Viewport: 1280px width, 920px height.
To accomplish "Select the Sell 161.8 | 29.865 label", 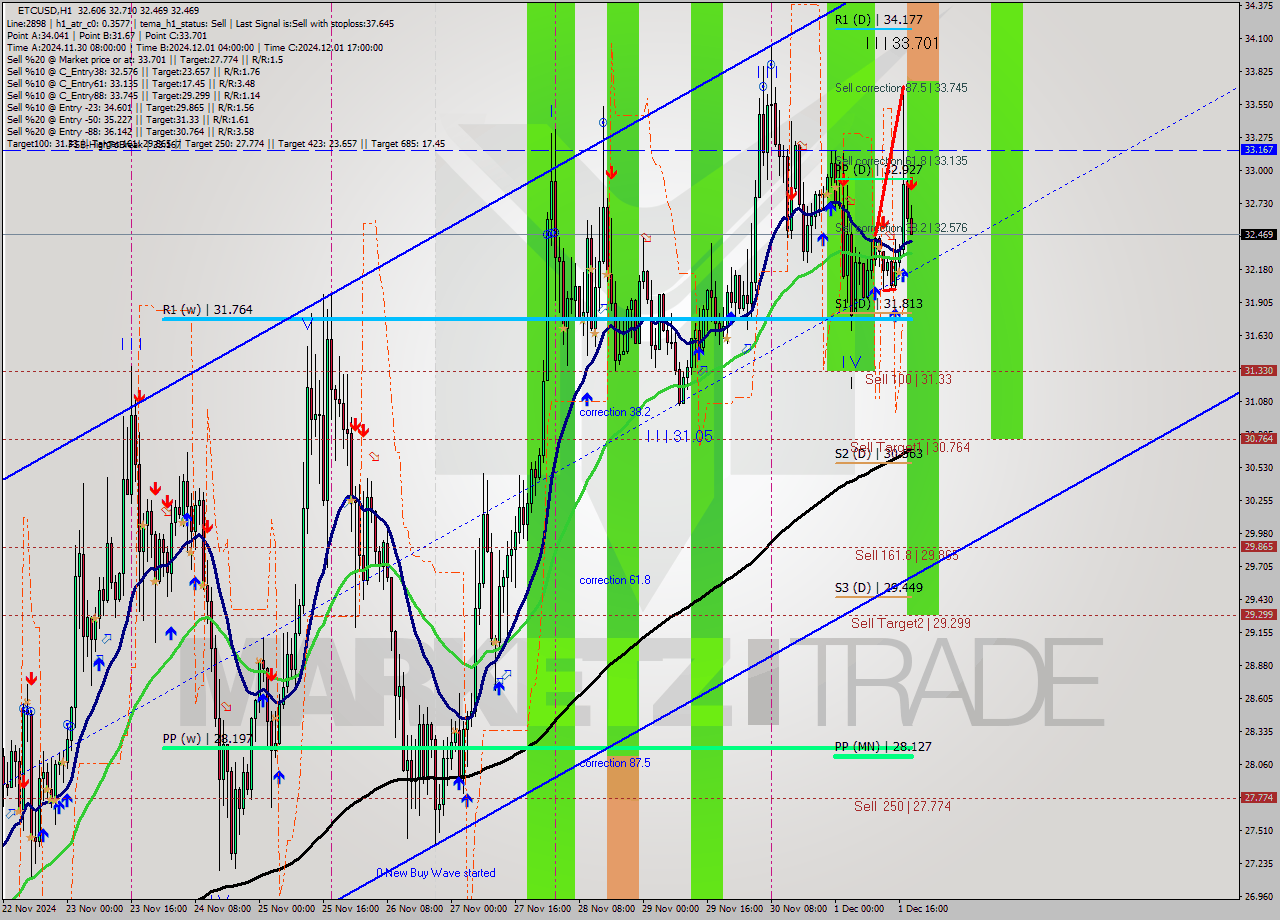I will click(906, 555).
